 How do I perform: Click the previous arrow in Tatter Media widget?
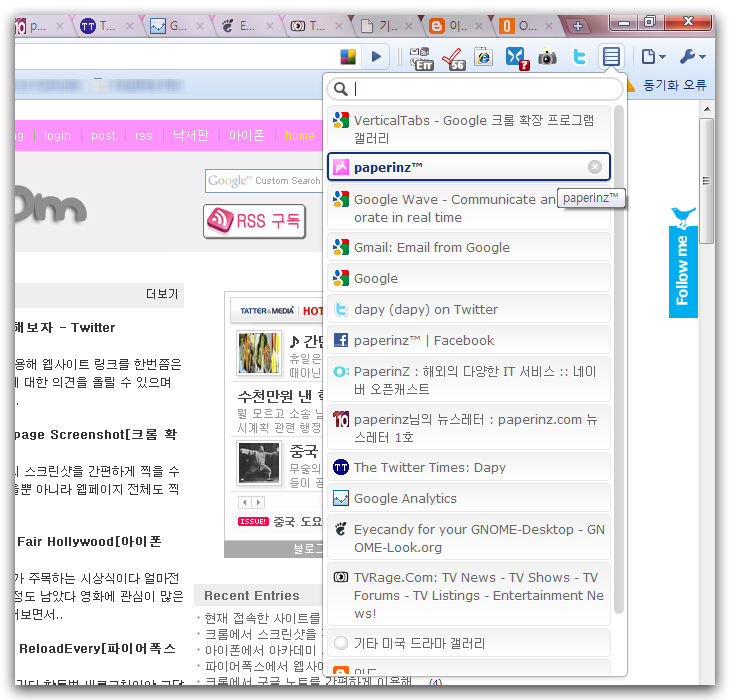pos(245,503)
